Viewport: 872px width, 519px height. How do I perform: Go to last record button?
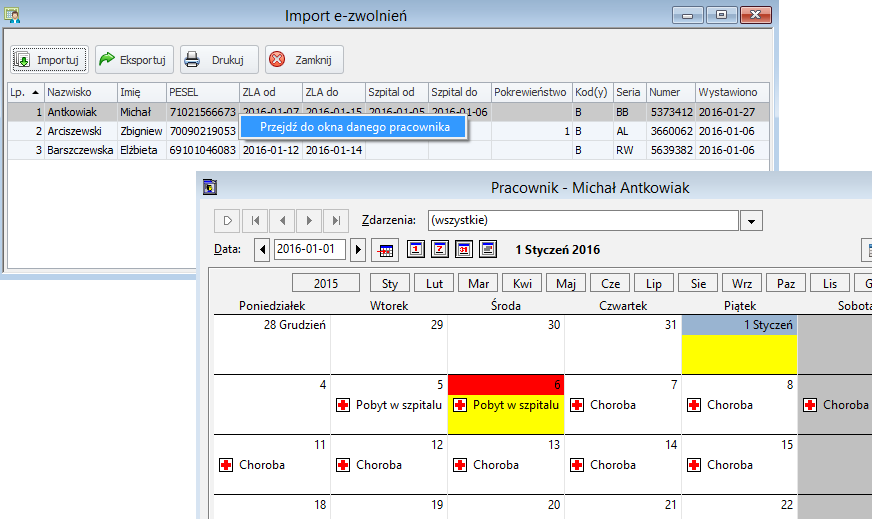tap(336, 220)
